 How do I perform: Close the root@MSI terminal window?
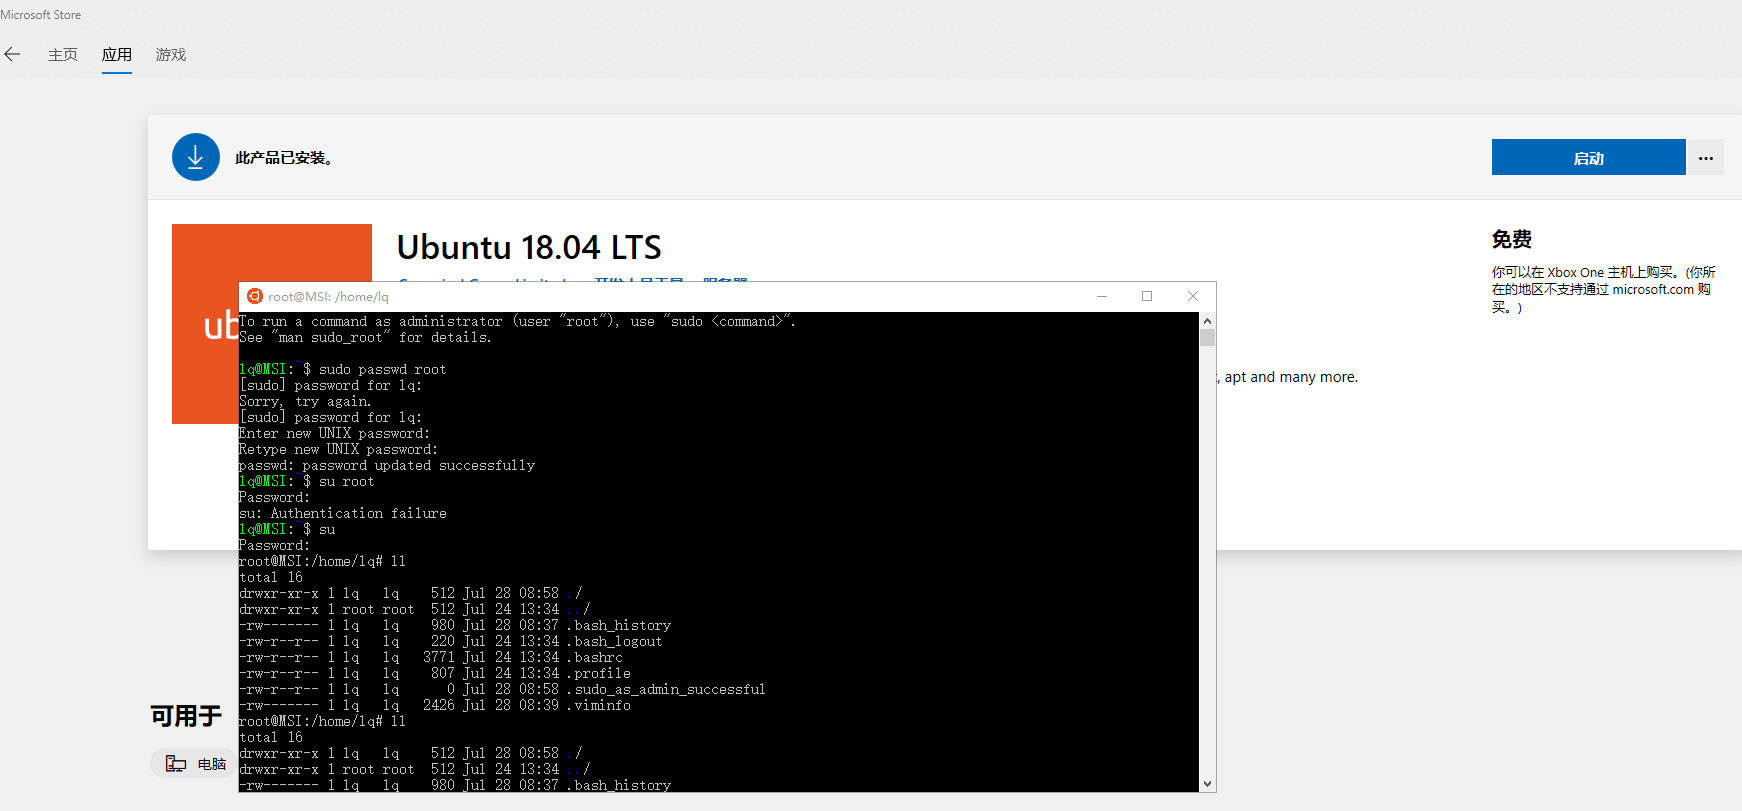coord(1193,296)
